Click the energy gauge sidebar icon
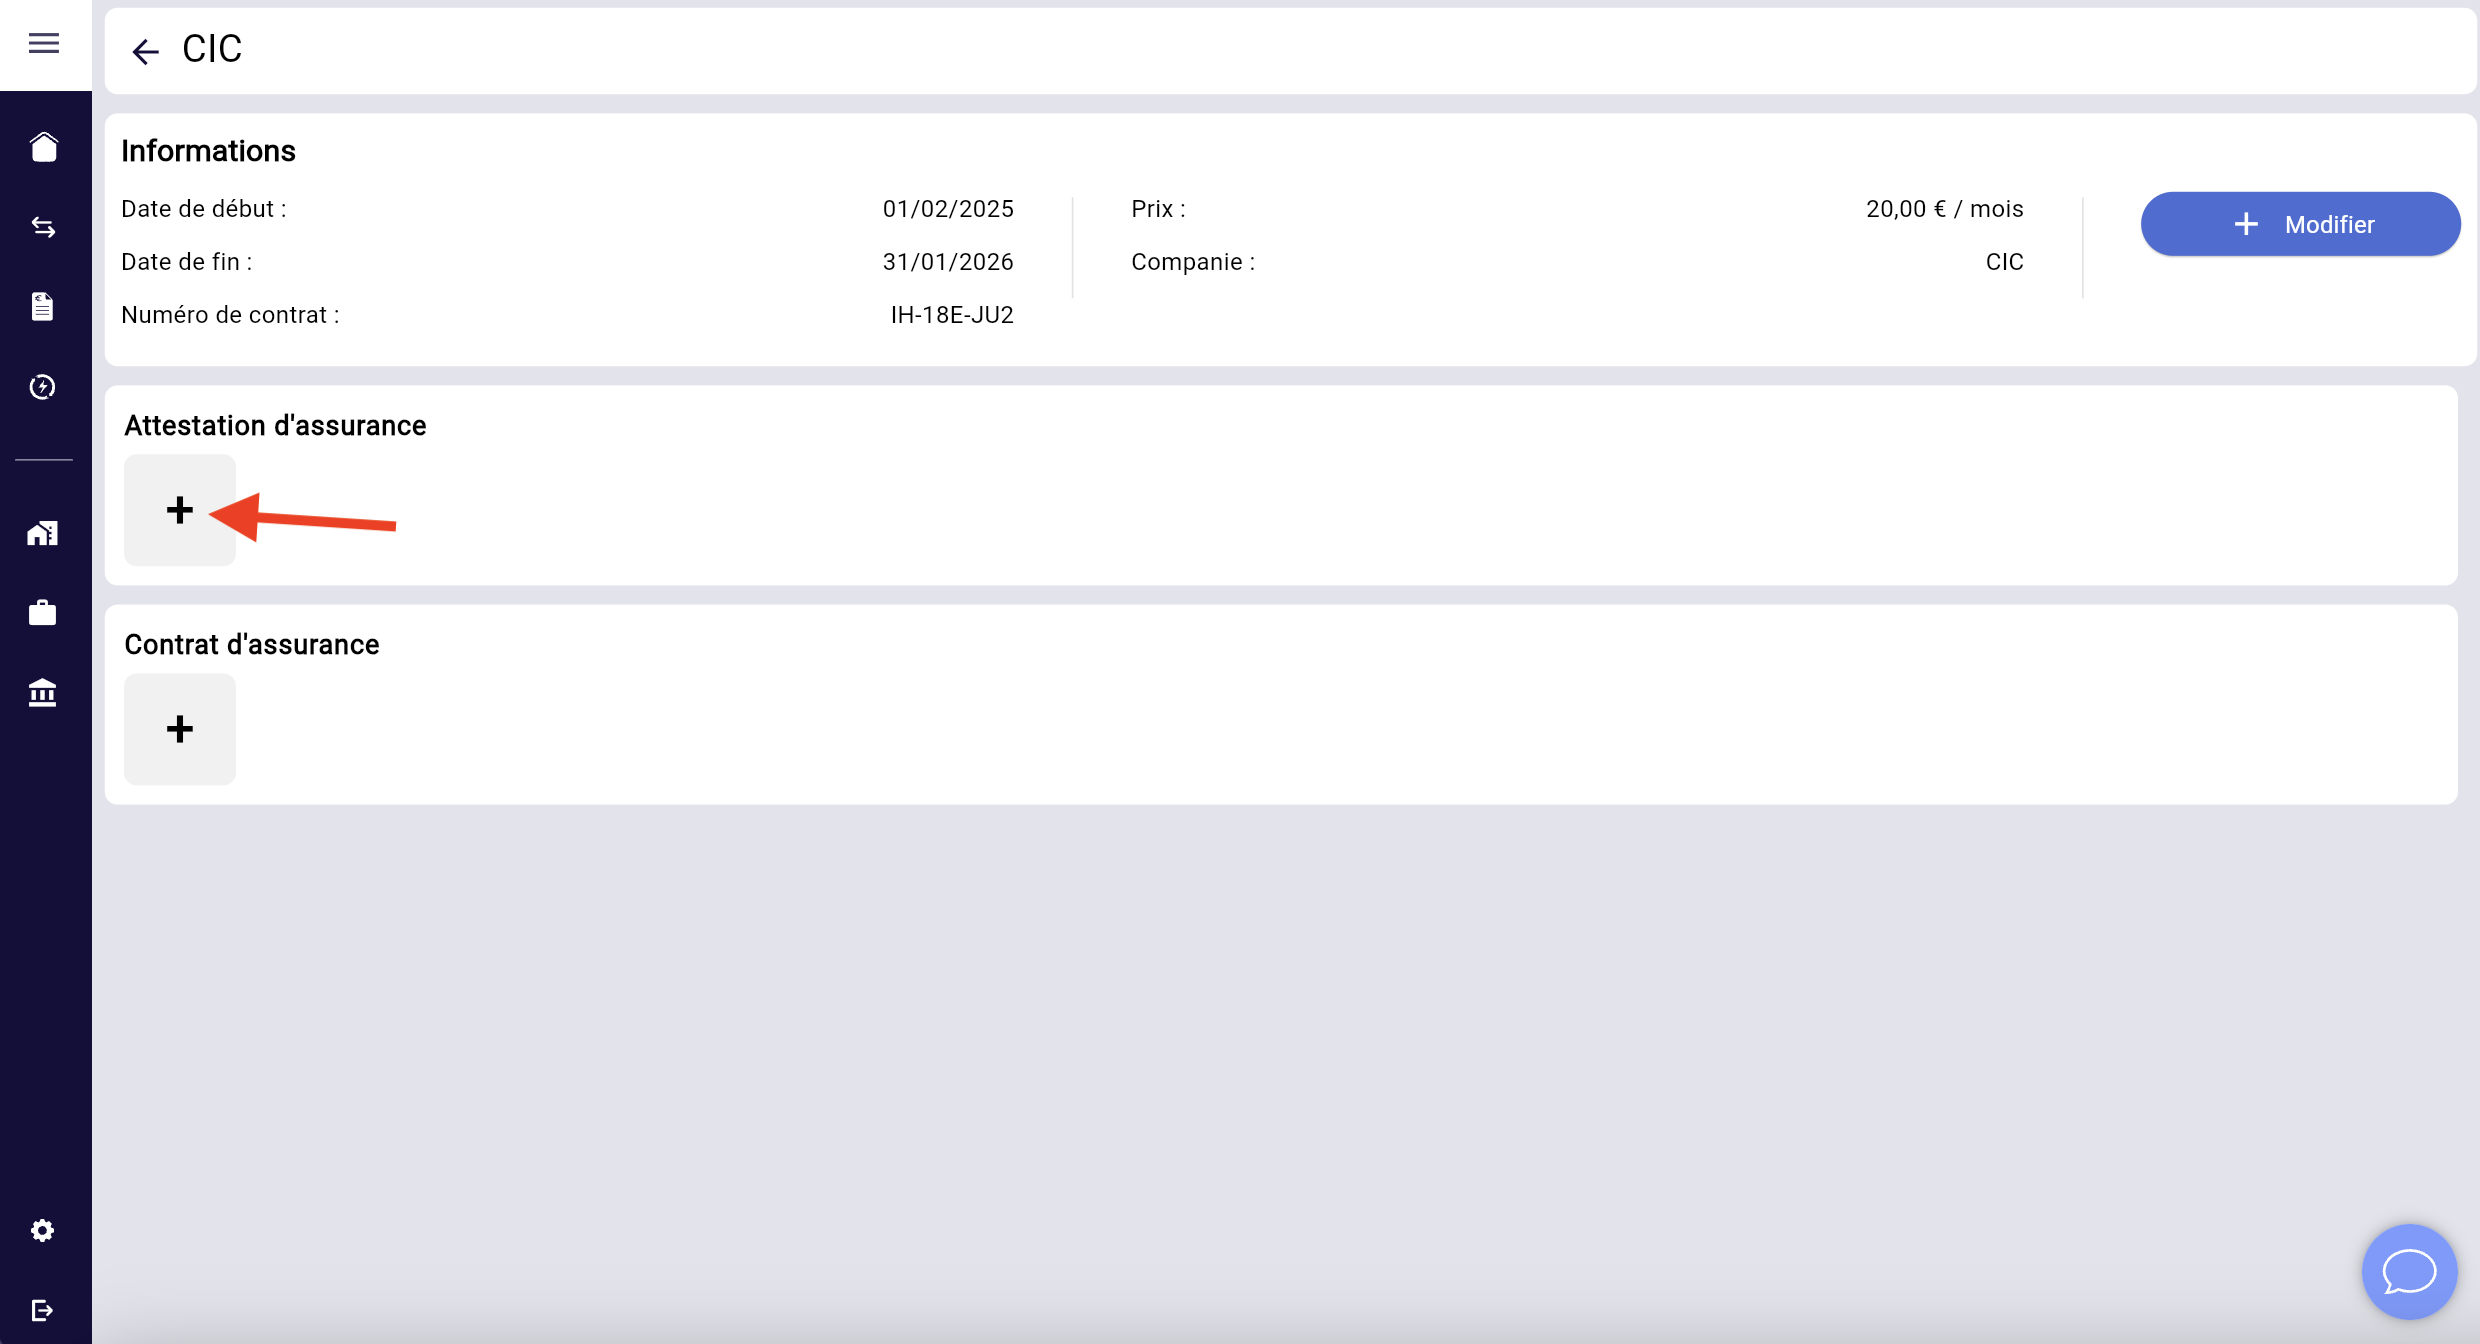 [43, 387]
